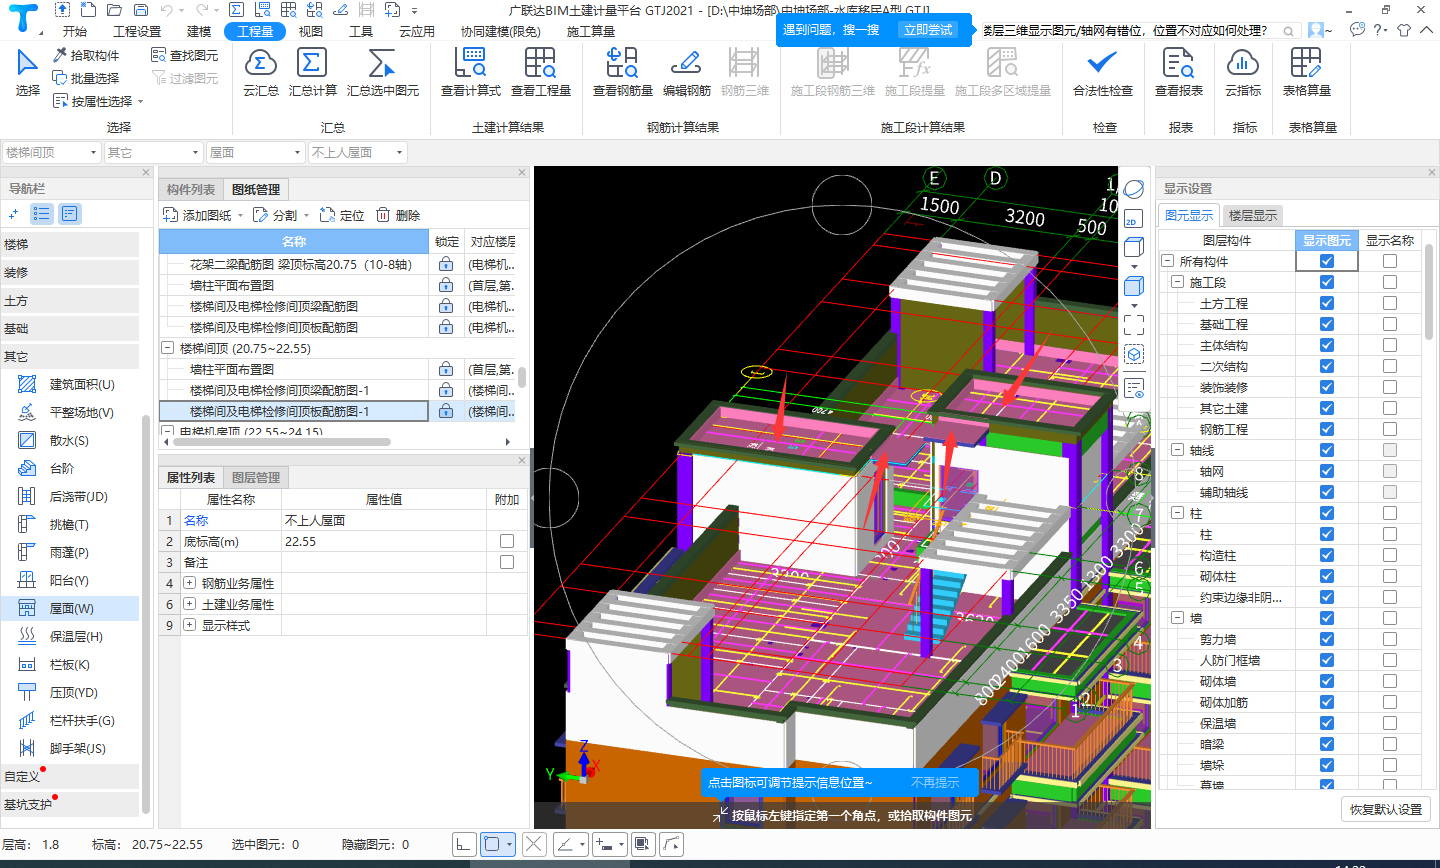This screenshot has height=868, width=1440.
Task: Click 批量选择 tool
Action: pos(86,78)
